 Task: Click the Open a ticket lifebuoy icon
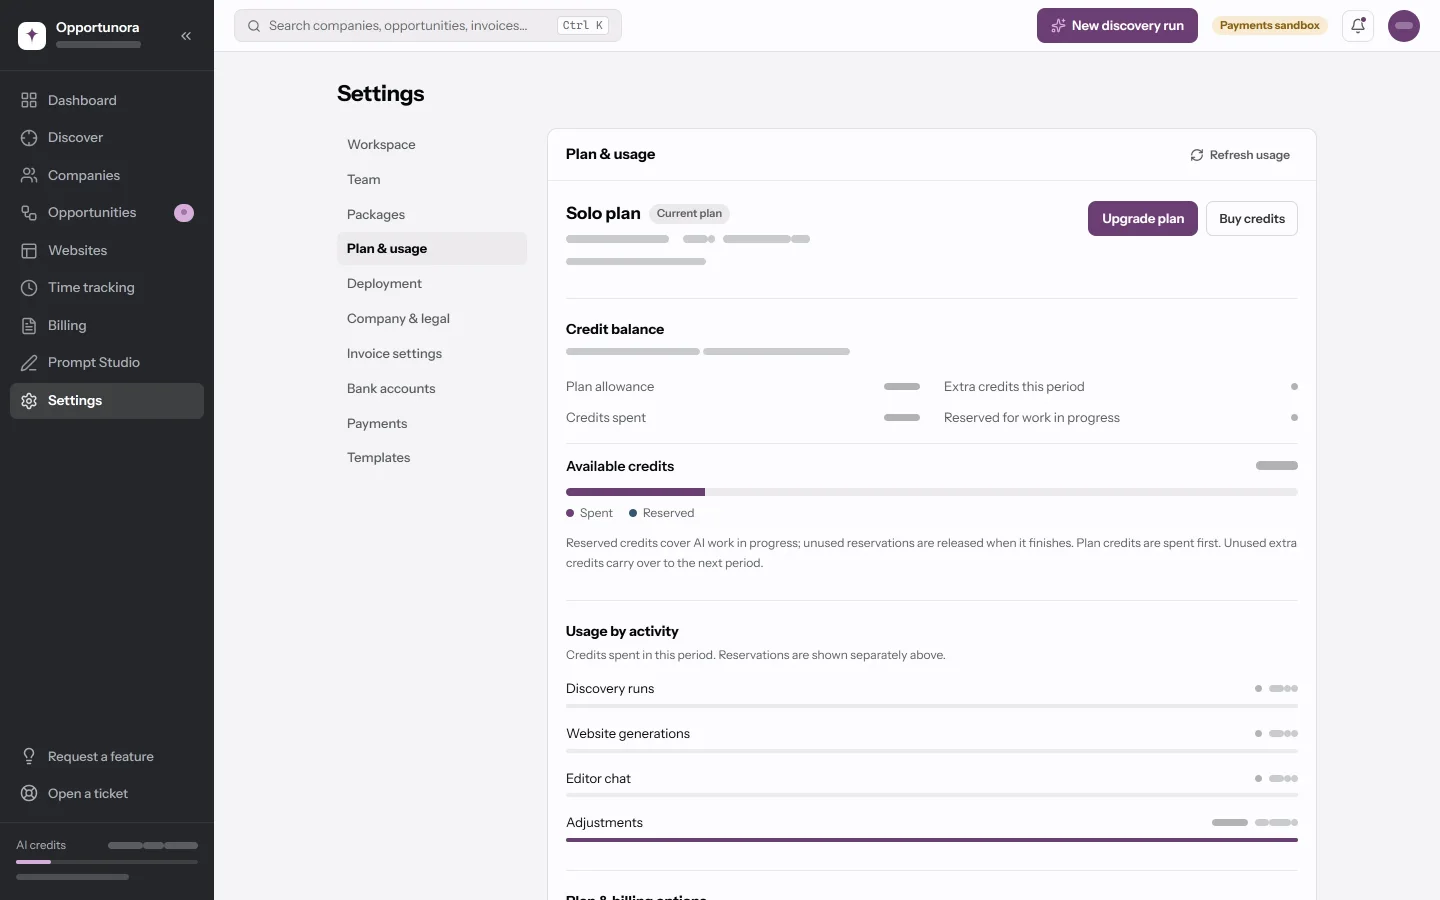29,794
